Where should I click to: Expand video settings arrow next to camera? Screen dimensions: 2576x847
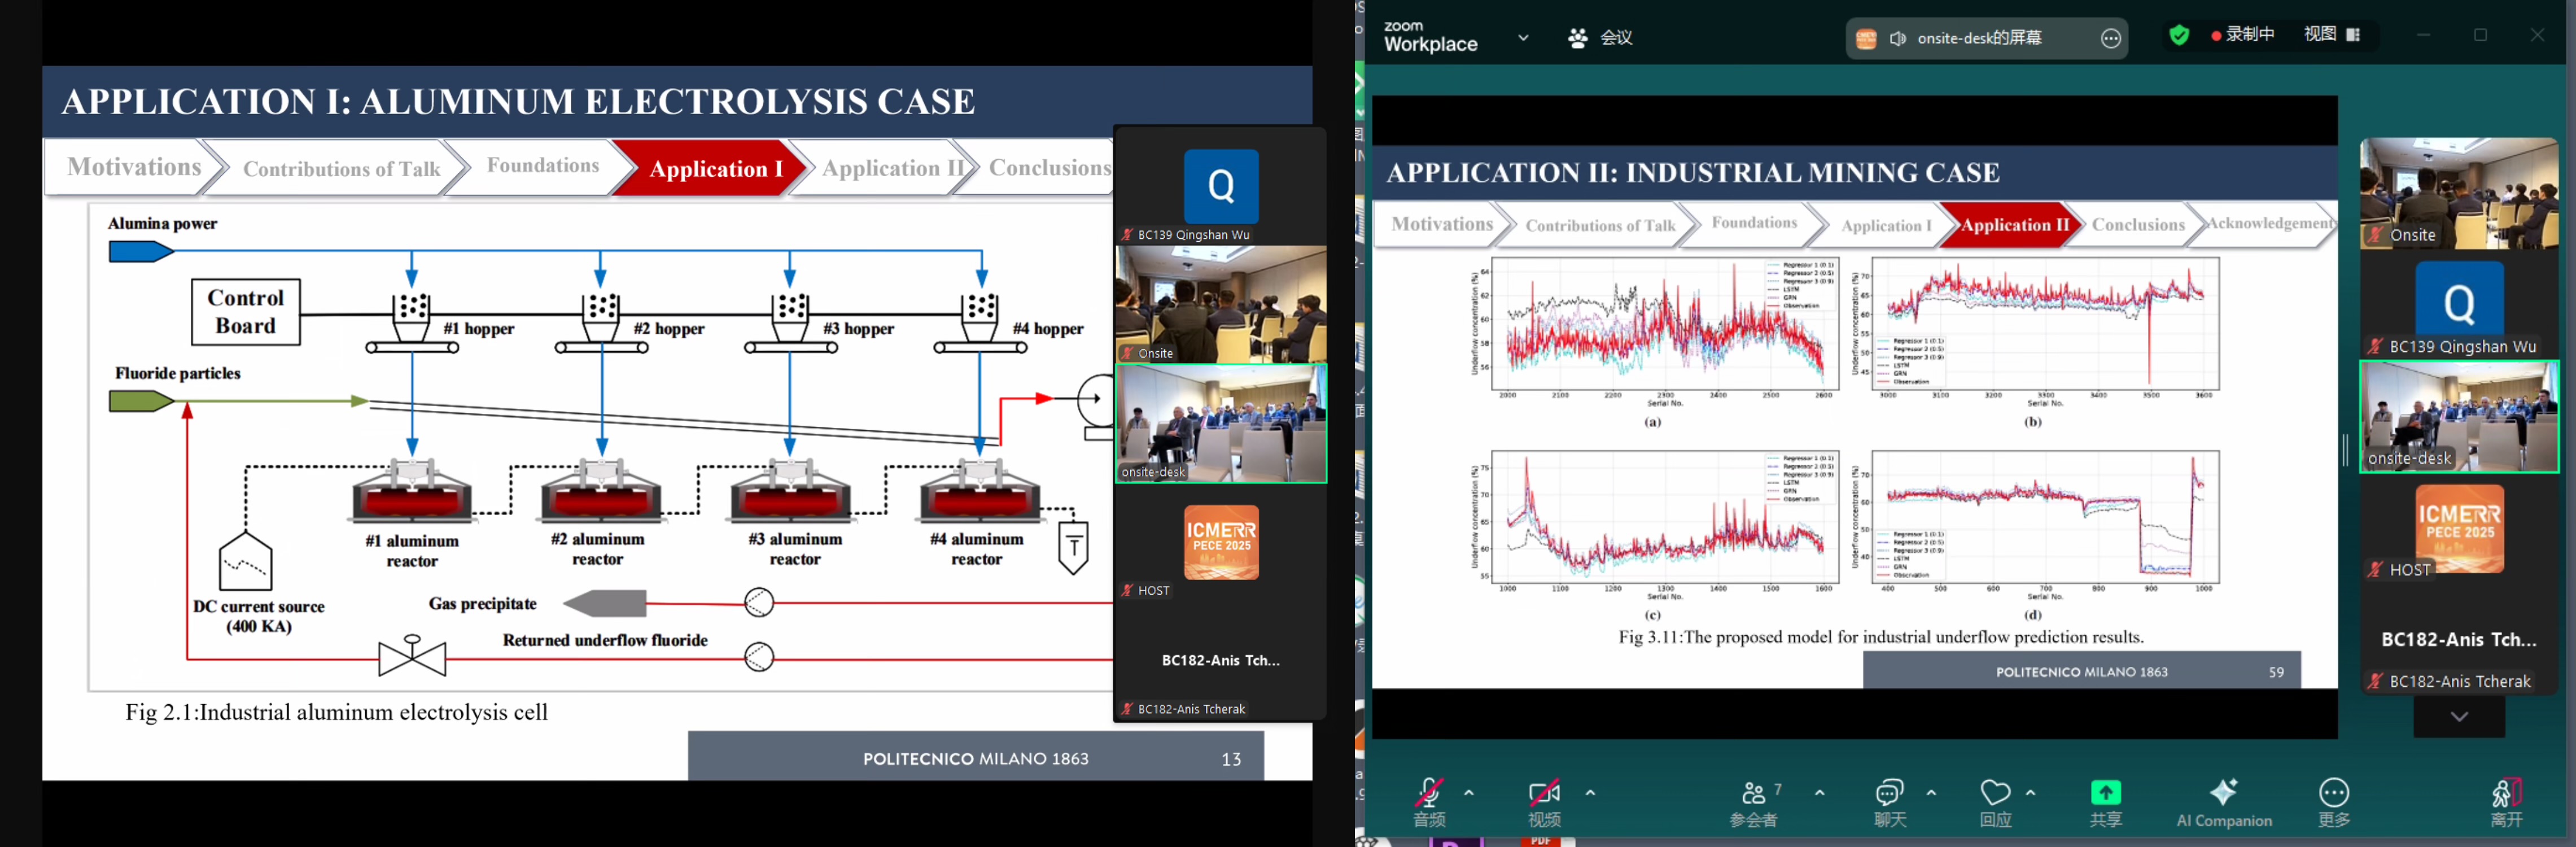point(1590,792)
